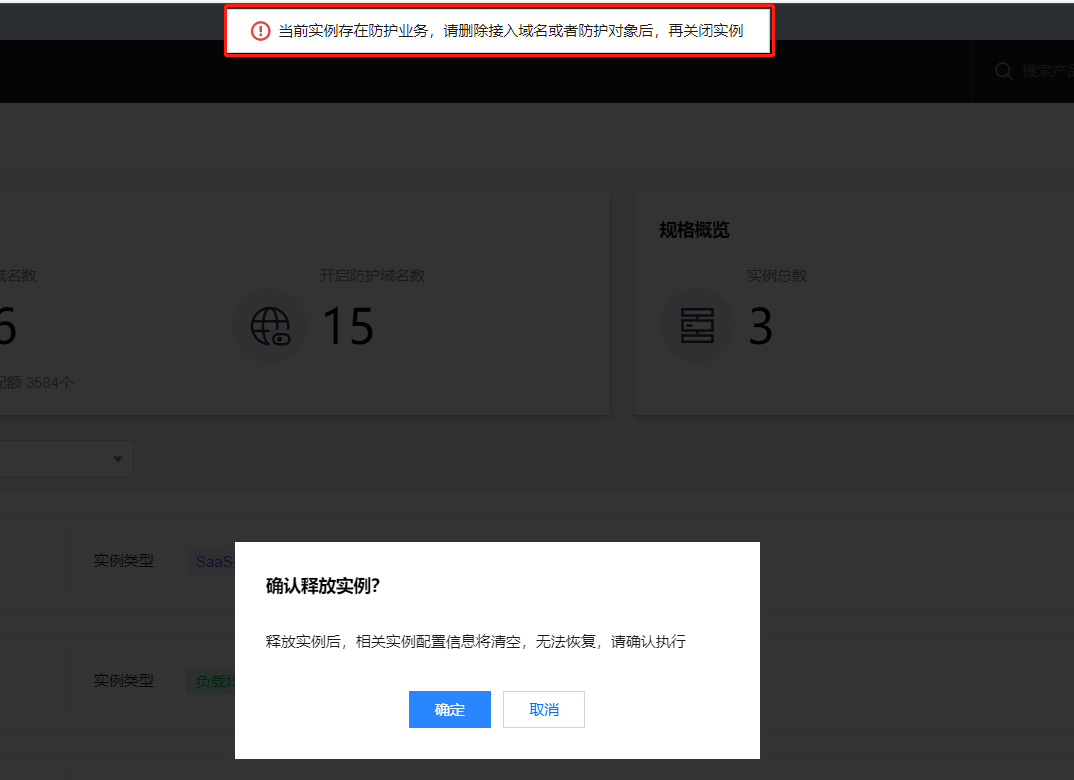Click the 开启防护域名数 label
This screenshot has height=780, width=1074.
click(x=372, y=275)
